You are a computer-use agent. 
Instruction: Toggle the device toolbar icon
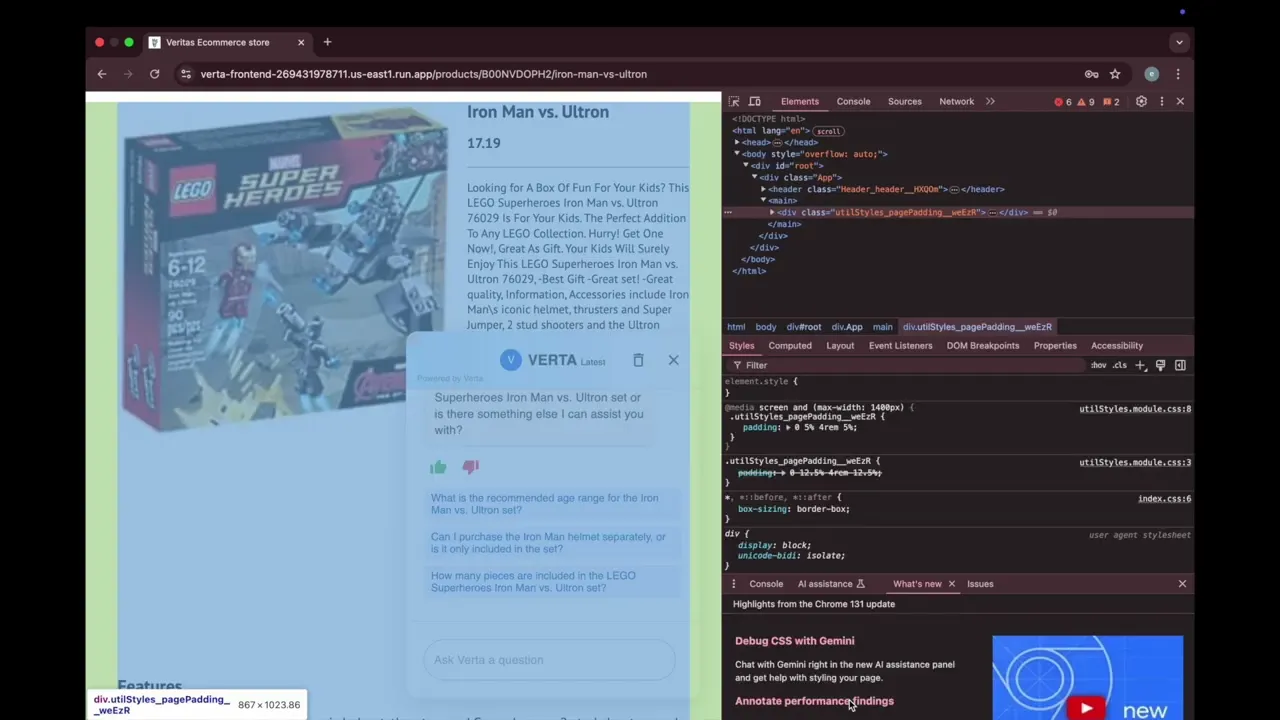[755, 101]
